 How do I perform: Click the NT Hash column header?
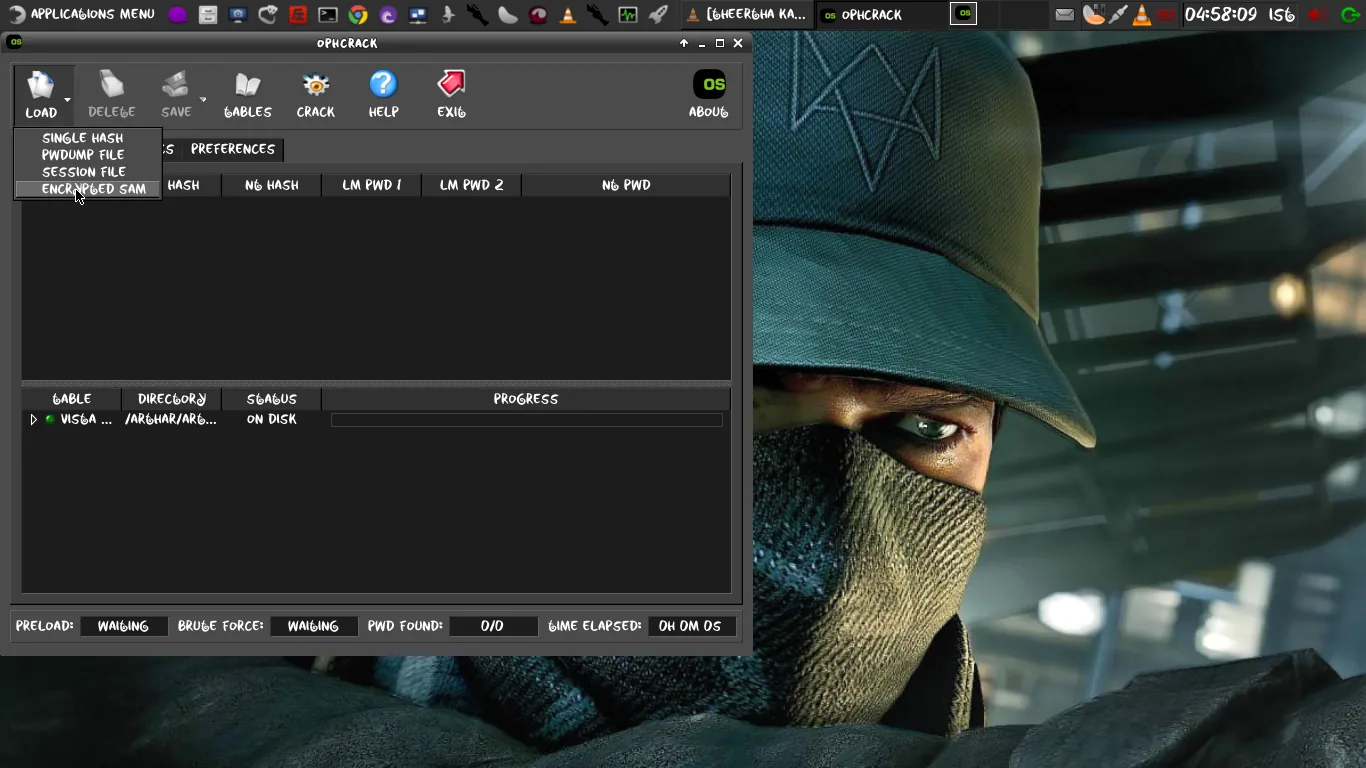(x=272, y=185)
